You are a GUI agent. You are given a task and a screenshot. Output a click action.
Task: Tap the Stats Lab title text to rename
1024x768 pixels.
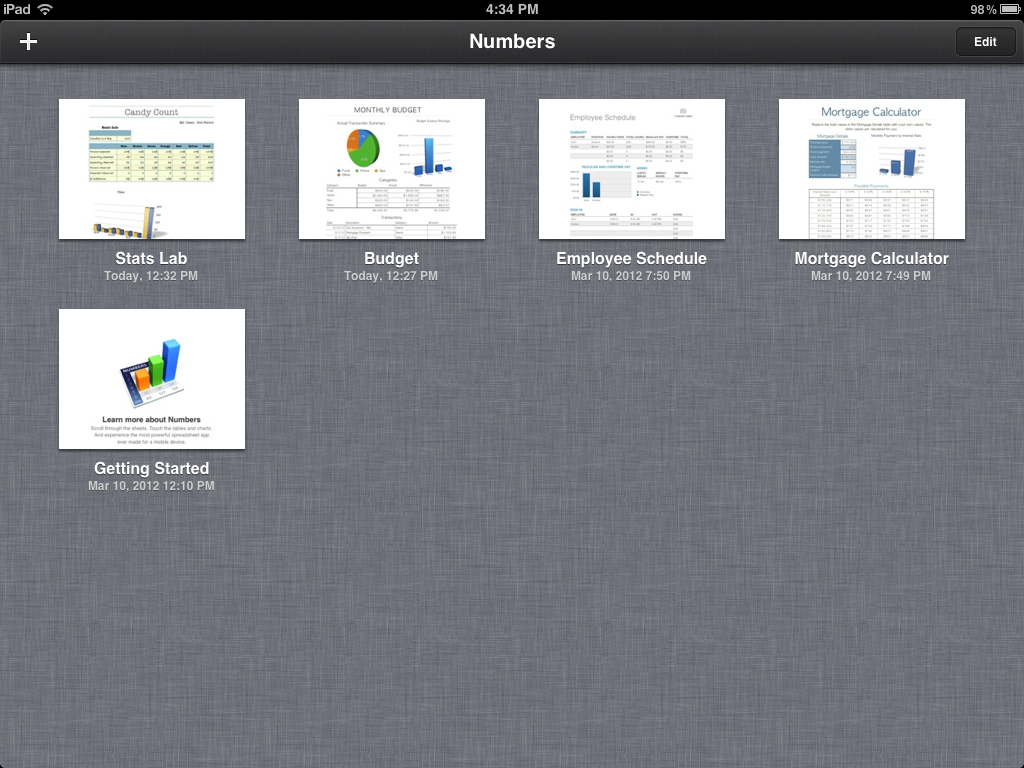point(151,258)
